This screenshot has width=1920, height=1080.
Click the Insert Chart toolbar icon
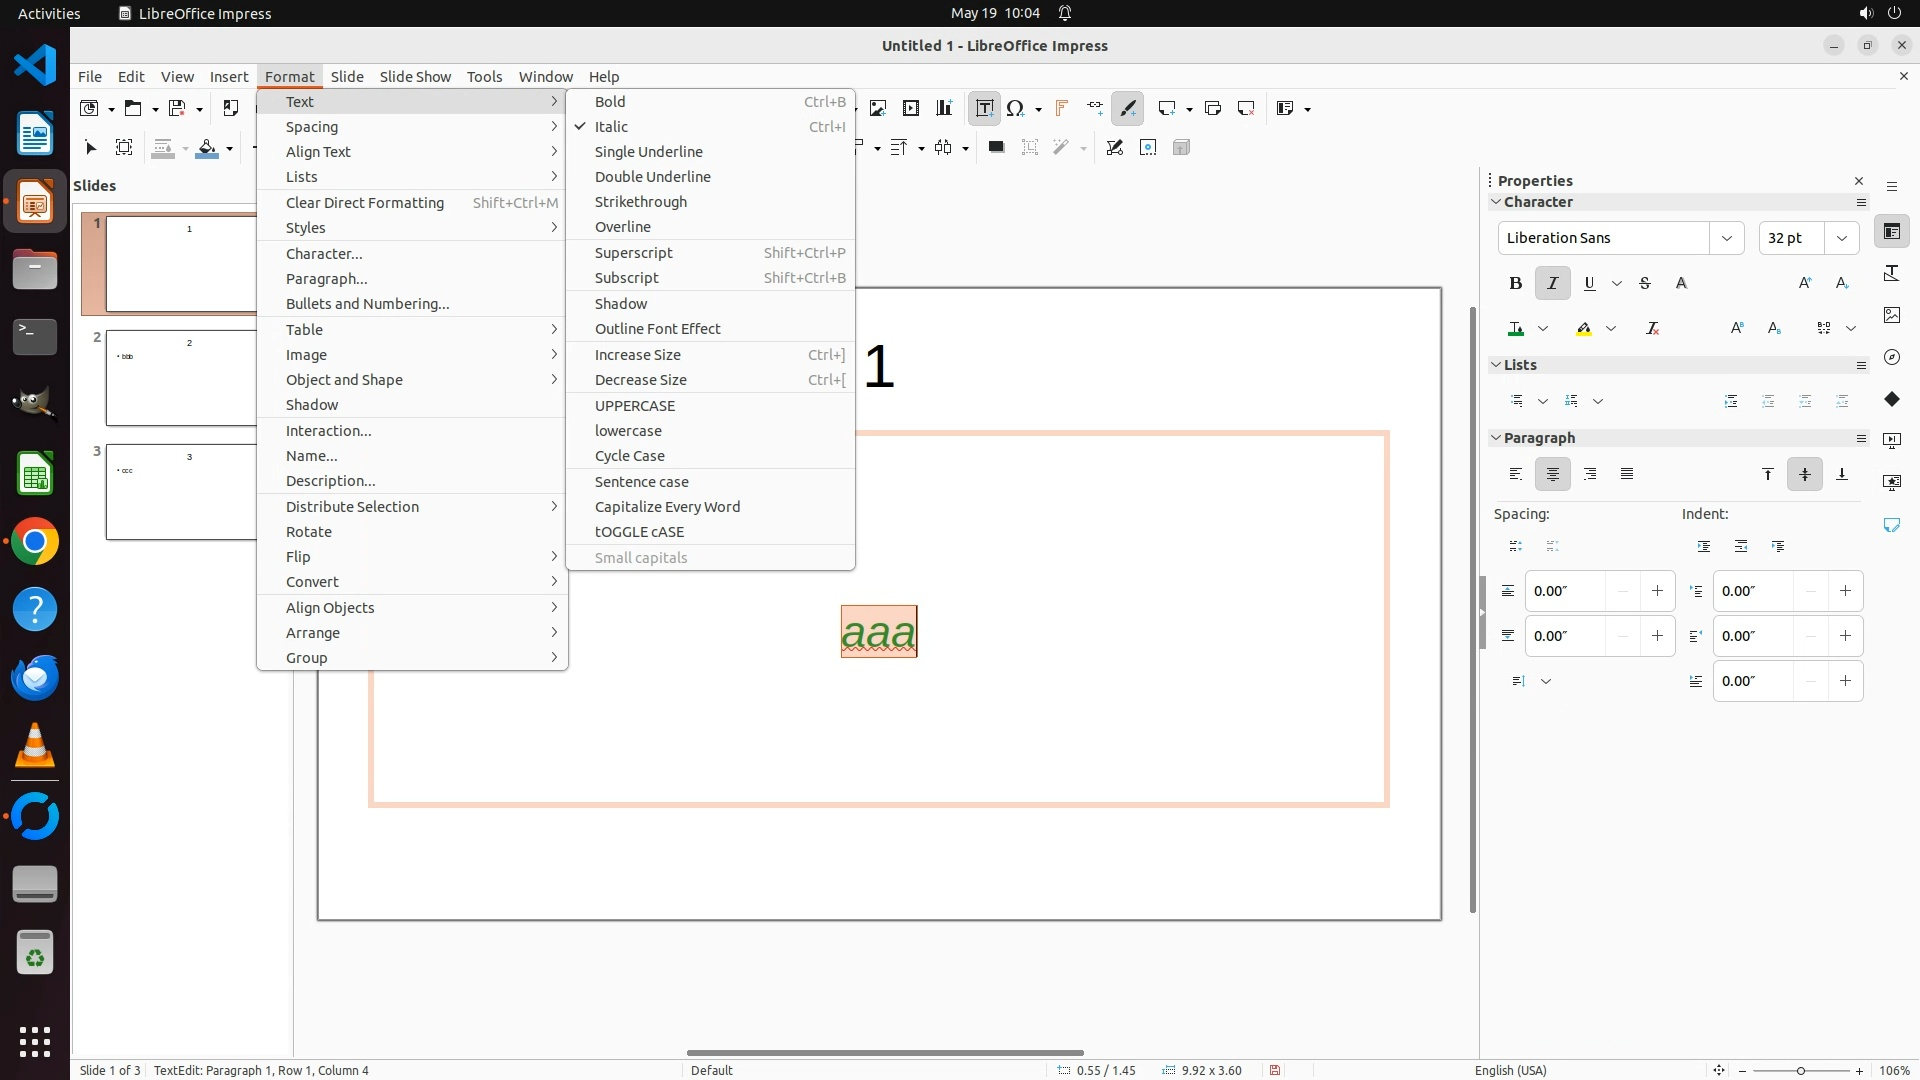pyautogui.click(x=944, y=108)
